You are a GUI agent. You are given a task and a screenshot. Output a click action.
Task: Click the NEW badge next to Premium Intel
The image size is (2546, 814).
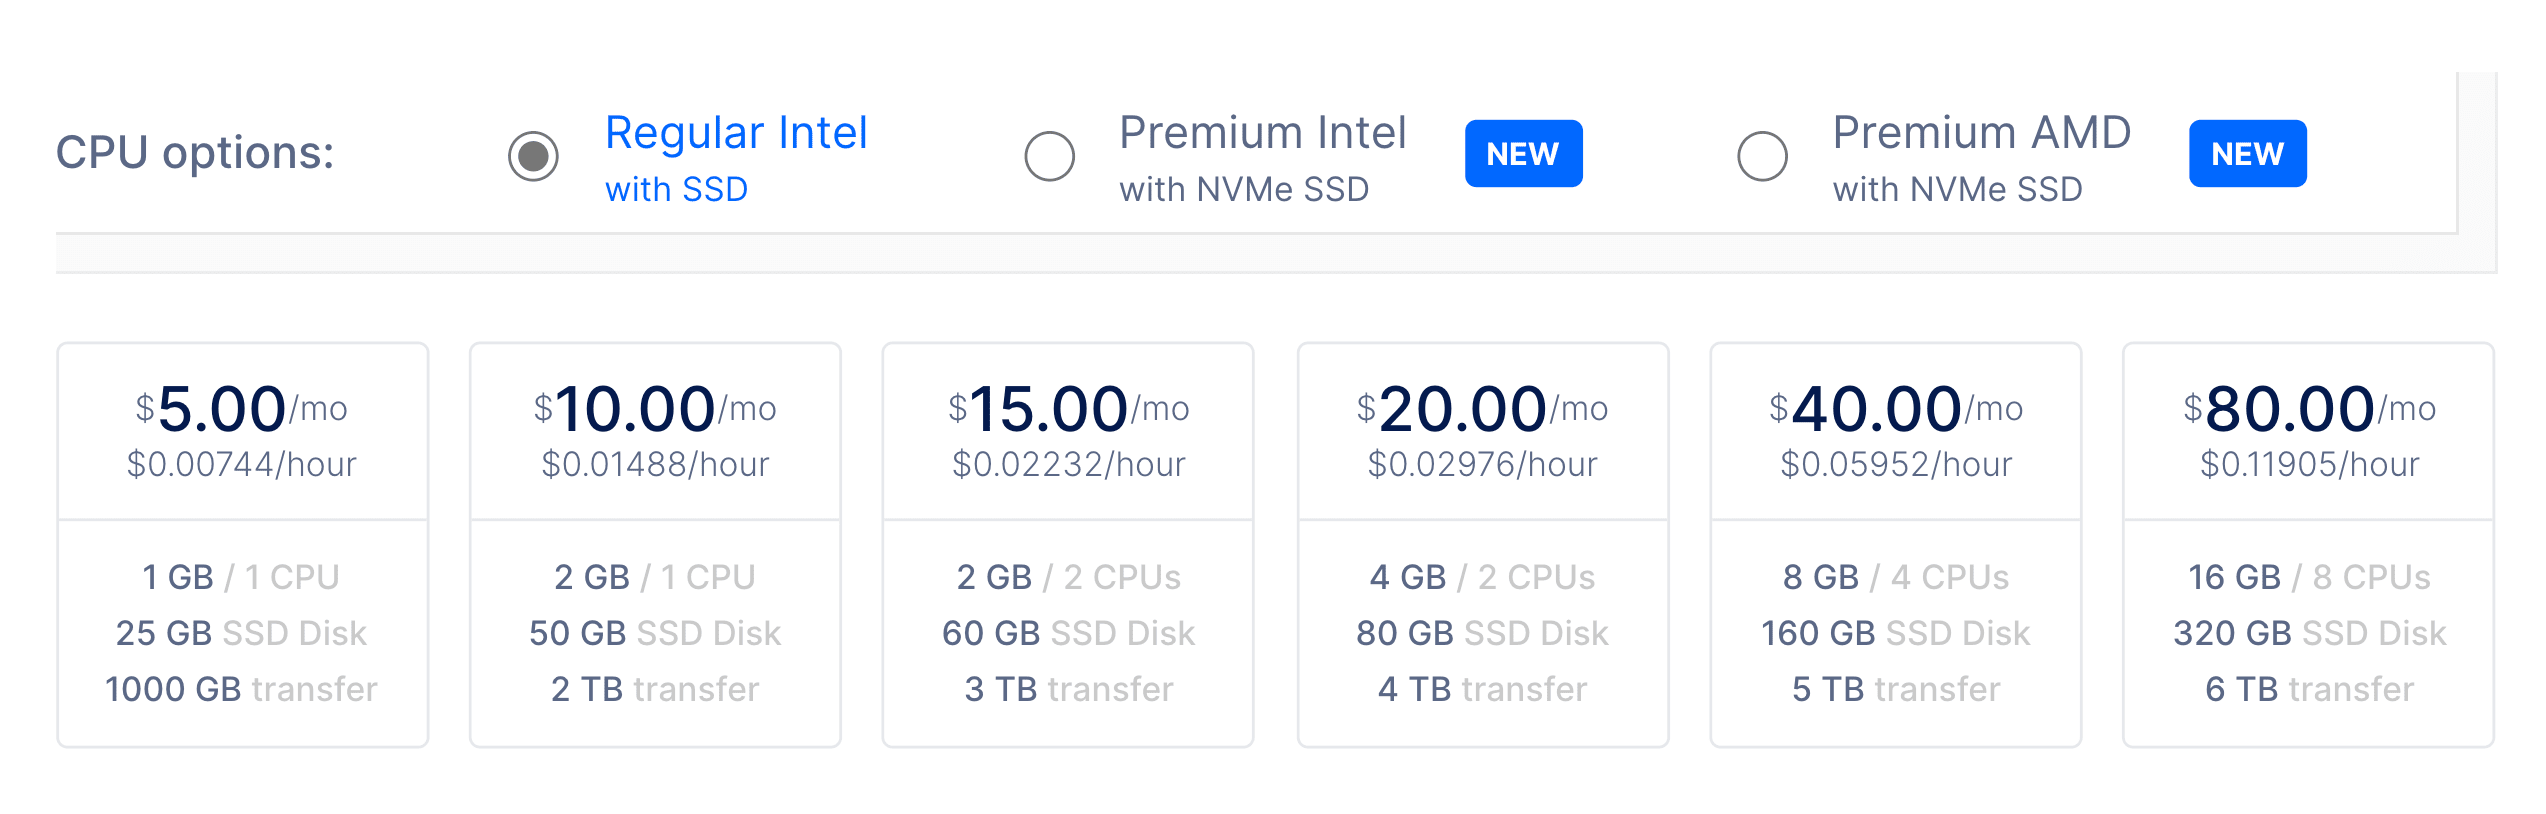[x=1523, y=153]
